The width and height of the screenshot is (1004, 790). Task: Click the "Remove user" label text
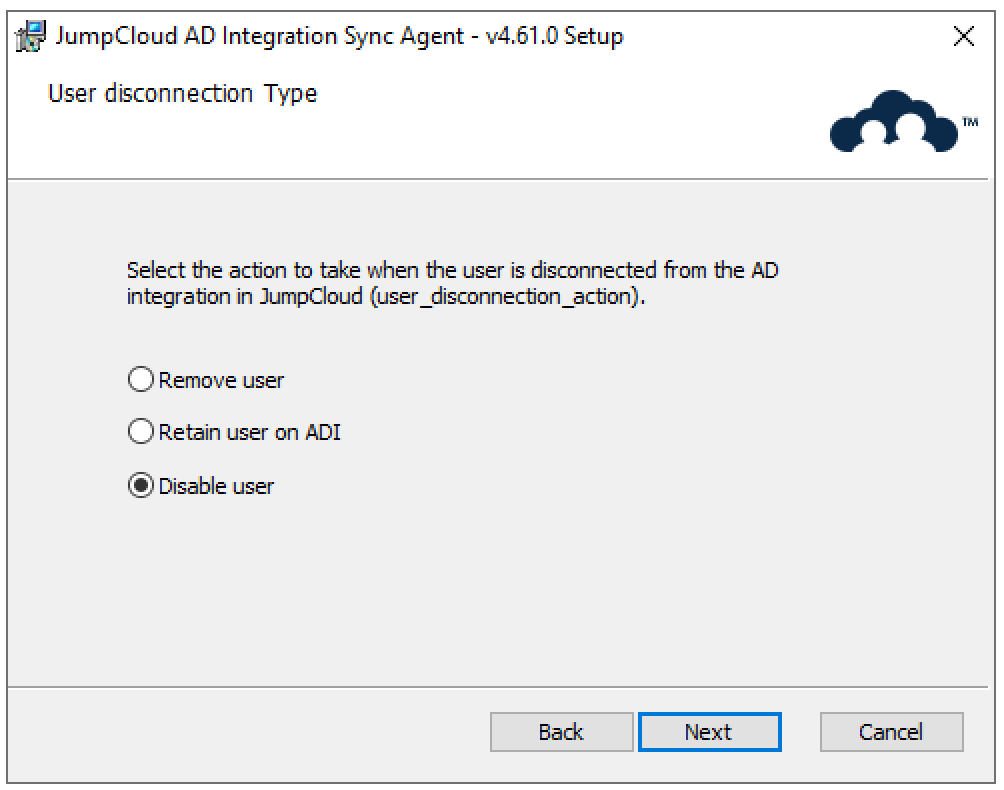pos(221,380)
